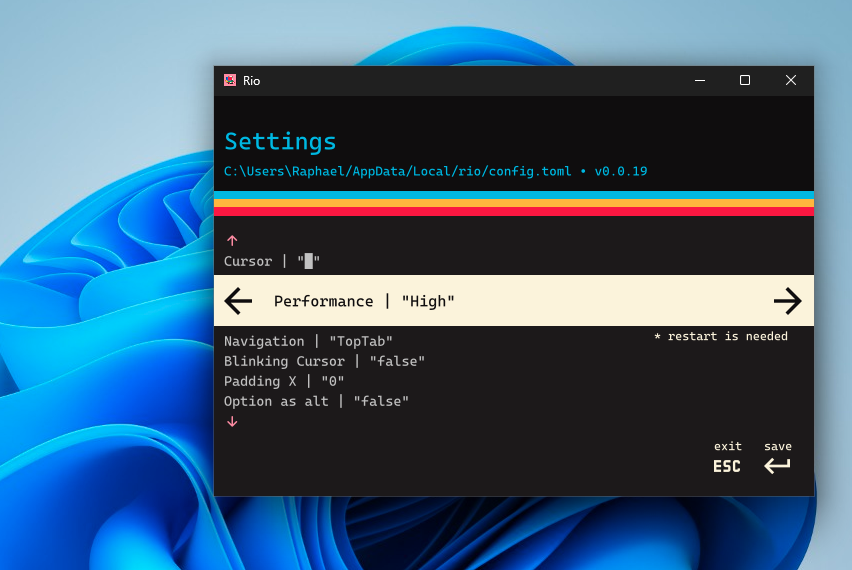Click the Rio app icon in the title bar
Viewport: 852px width, 570px height.
click(230, 80)
